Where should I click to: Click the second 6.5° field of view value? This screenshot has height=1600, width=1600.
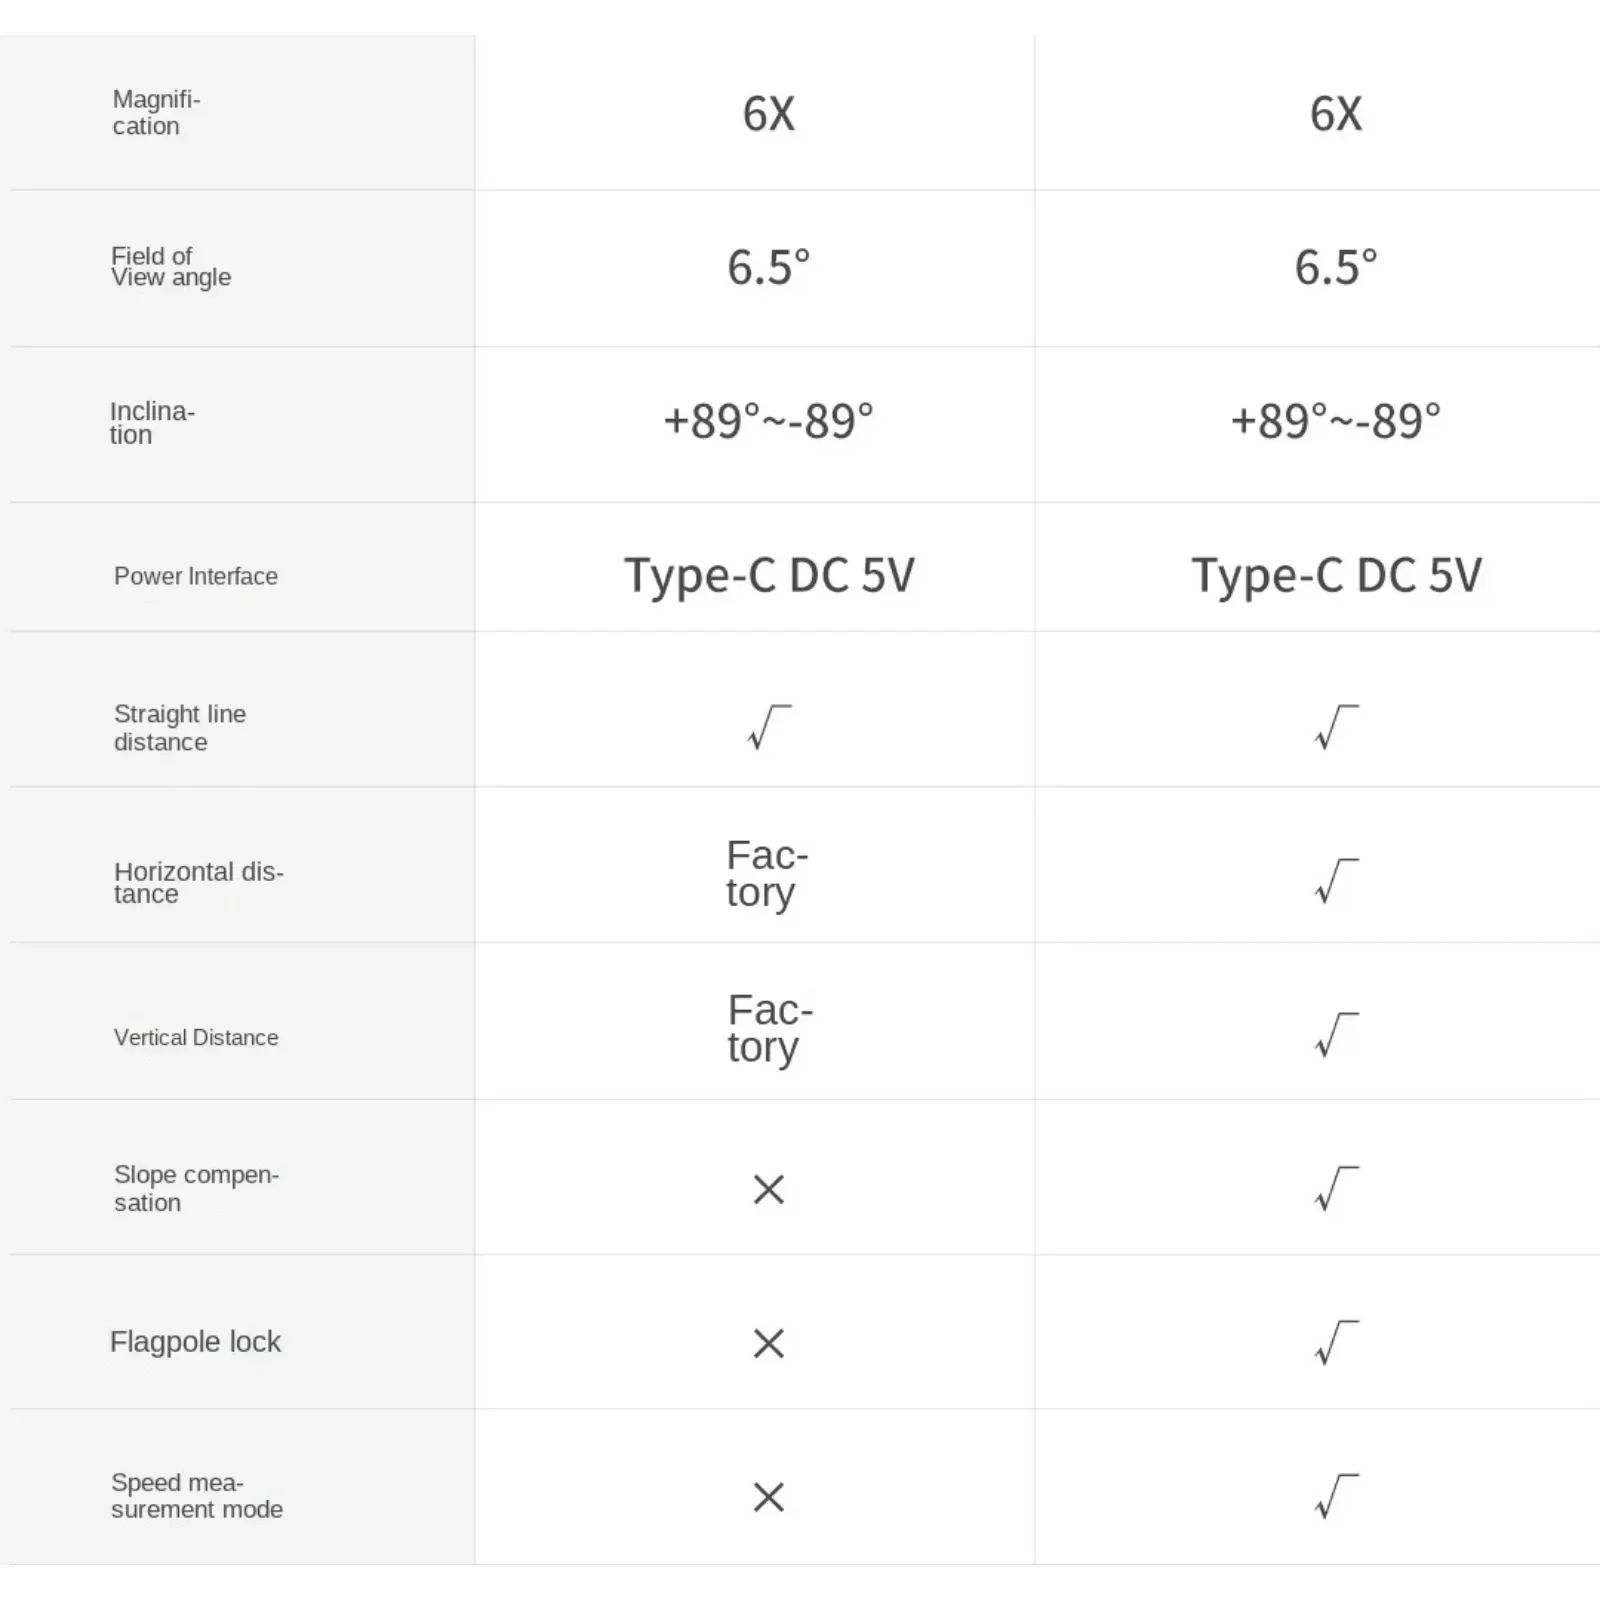(x=1336, y=267)
